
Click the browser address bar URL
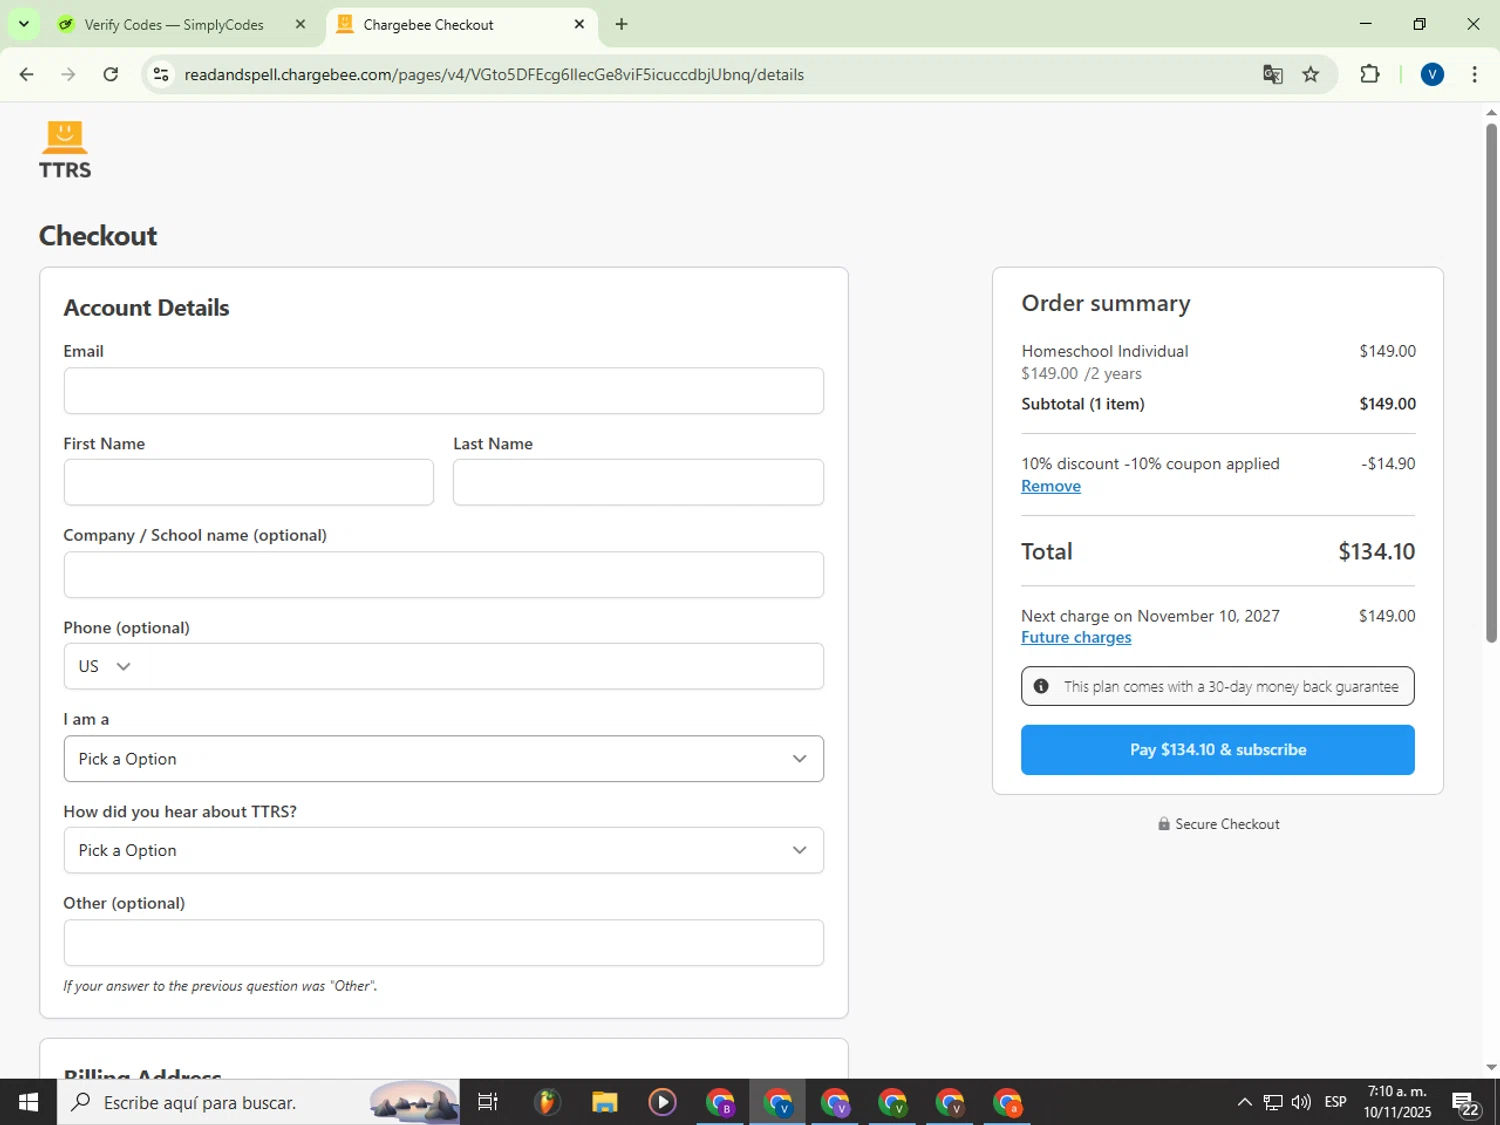494,75
